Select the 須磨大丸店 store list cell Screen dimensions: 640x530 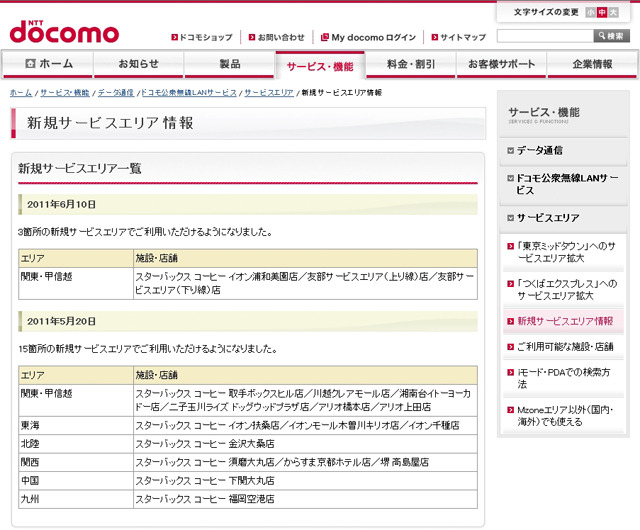point(305,462)
